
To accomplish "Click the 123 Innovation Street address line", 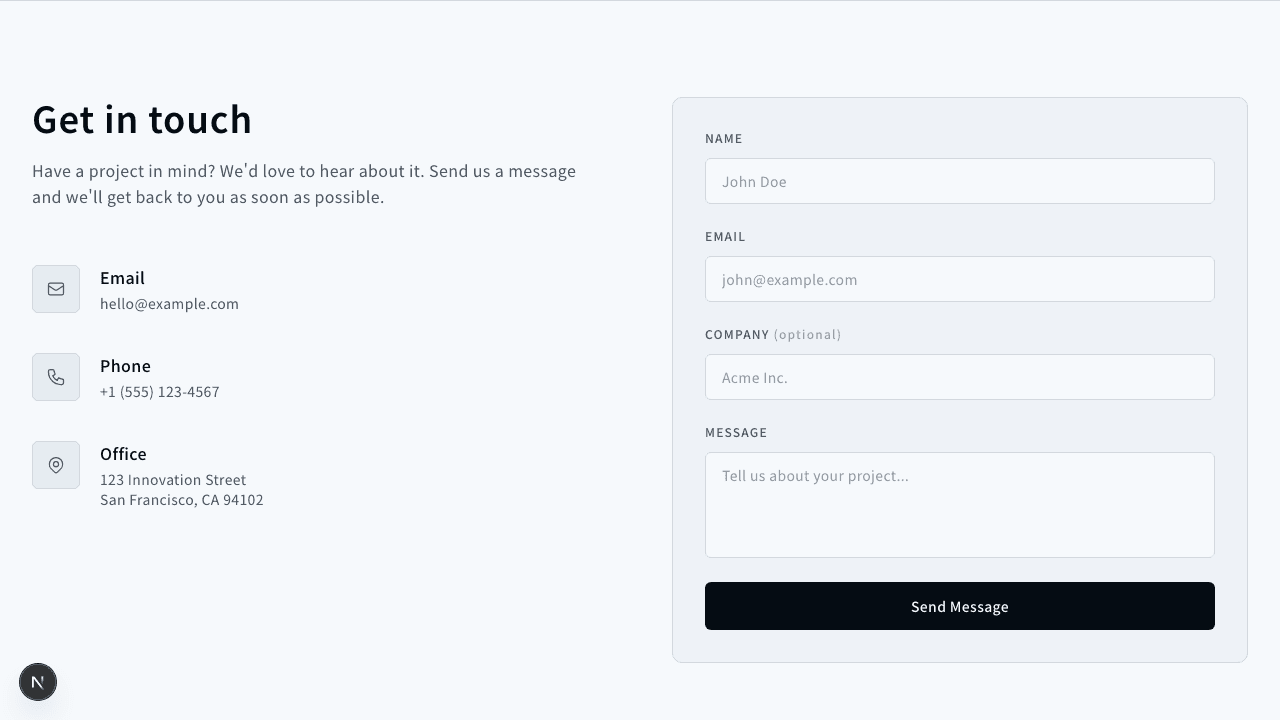I will pyautogui.click(x=173, y=480).
